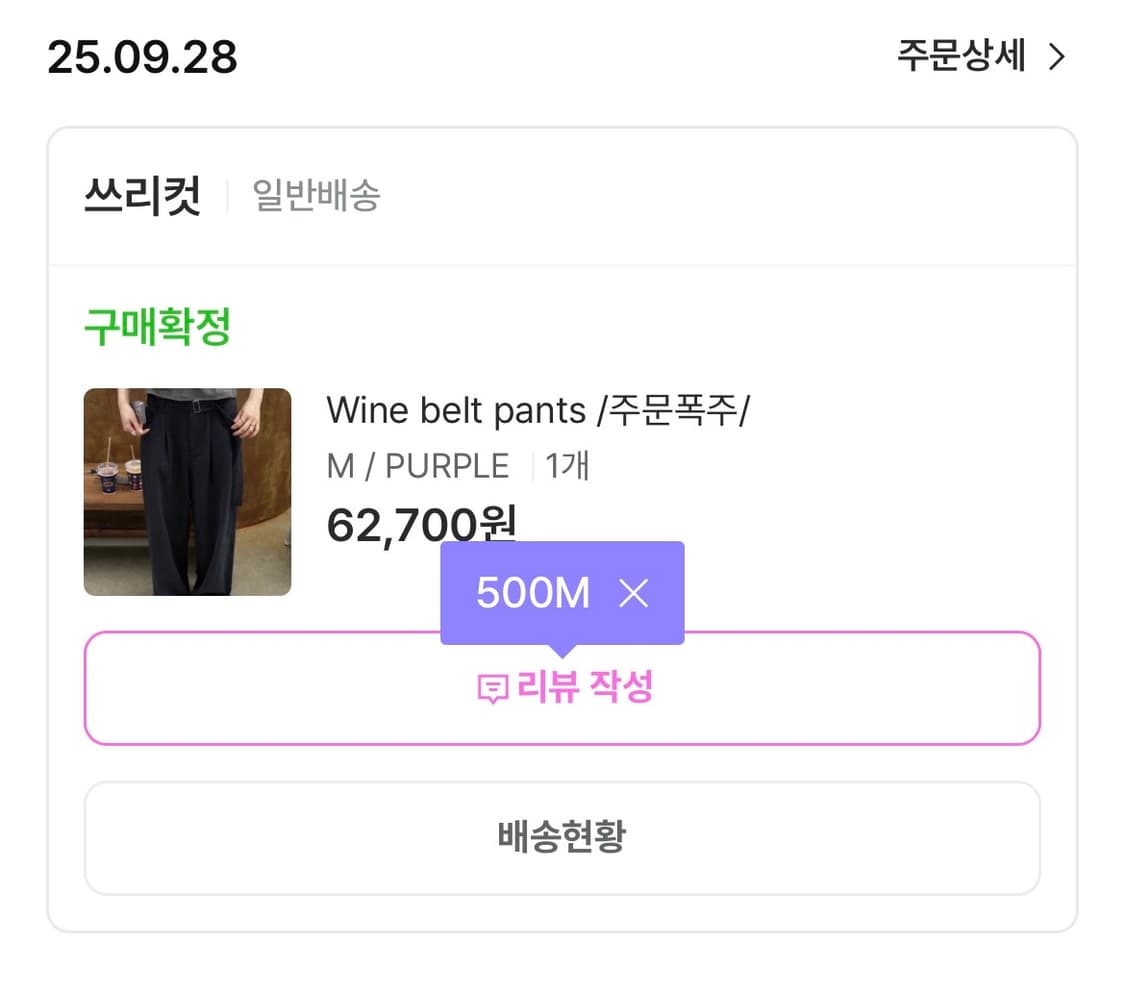Image resolution: width=1125 pixels, height=988 pixels.
Task: Click the speech bubble review icon
Action: pyautogui.click(x=492, y=689)
